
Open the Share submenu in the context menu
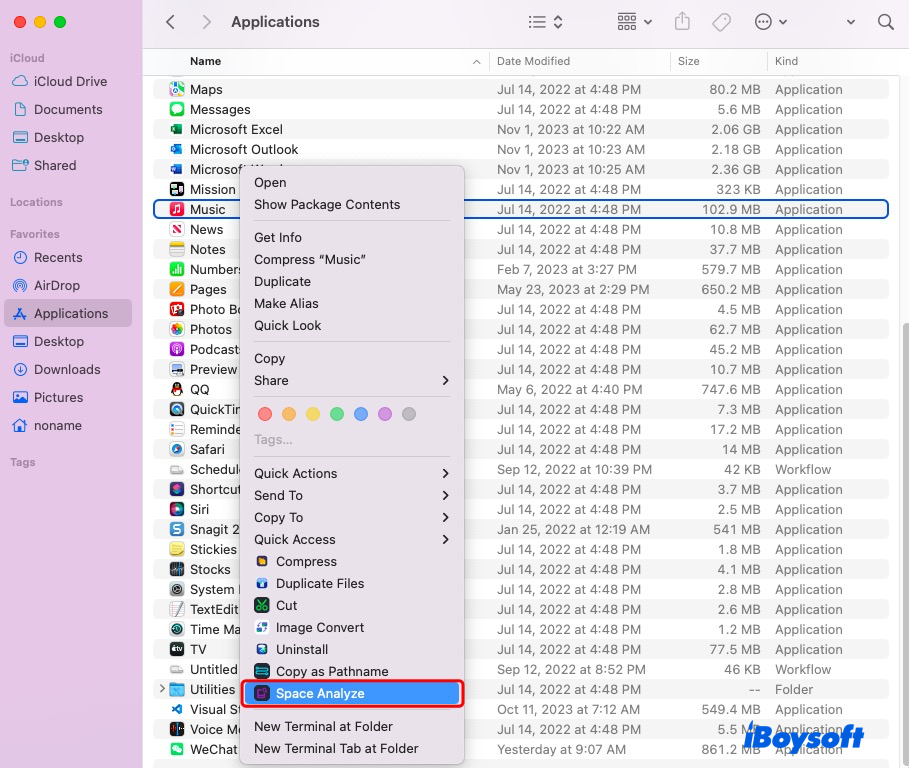300,380
